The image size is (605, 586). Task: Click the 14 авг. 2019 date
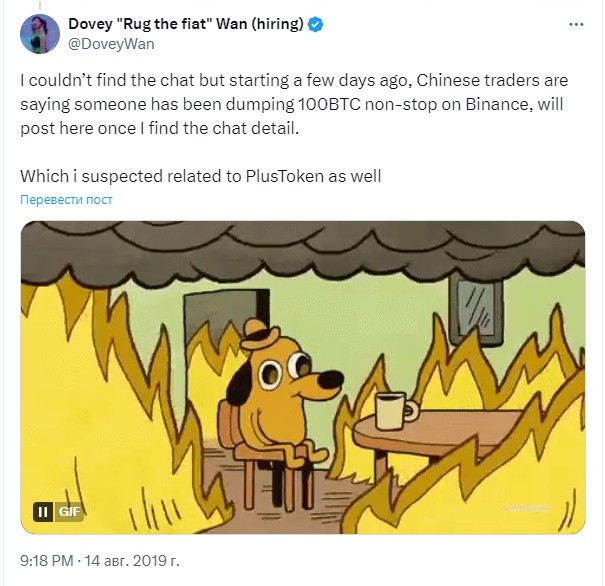tap(132, 560)
